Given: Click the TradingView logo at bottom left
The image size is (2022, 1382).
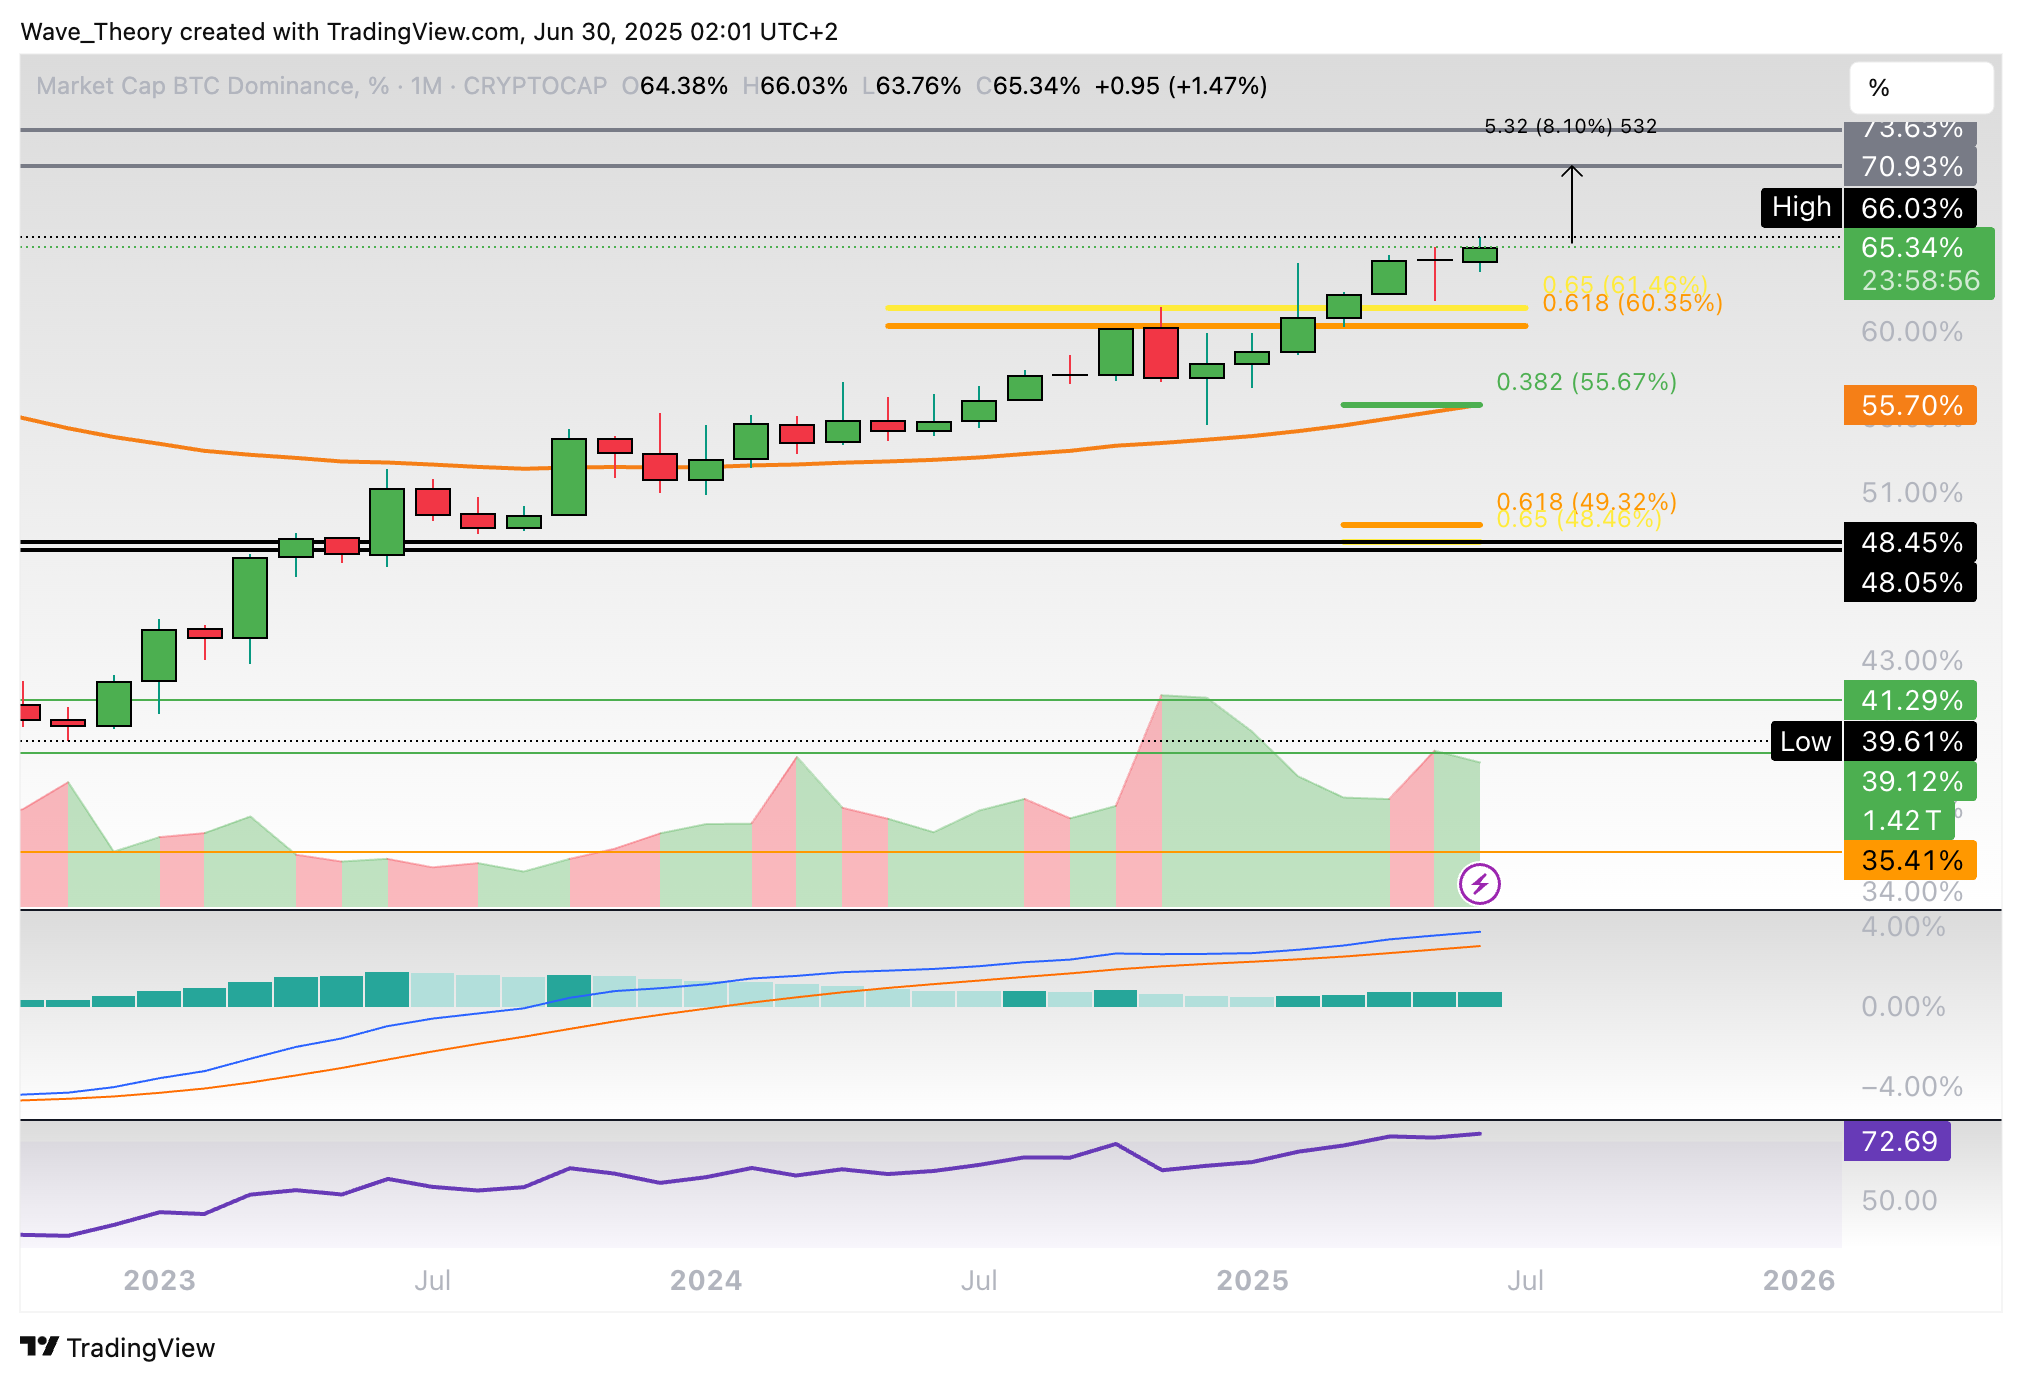Looking at the screenshot, I should click(x=118, y=1347).
